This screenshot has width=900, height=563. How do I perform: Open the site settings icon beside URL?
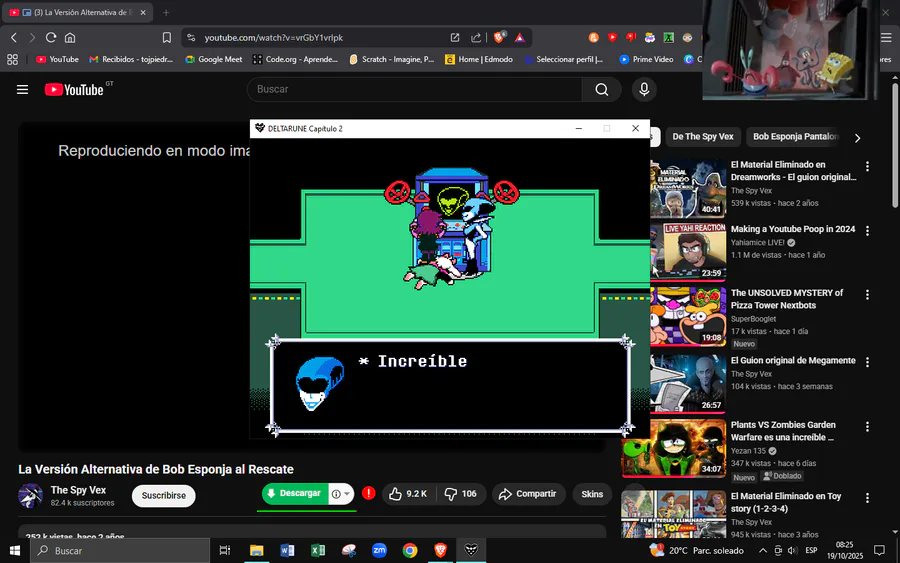[191, 37]
